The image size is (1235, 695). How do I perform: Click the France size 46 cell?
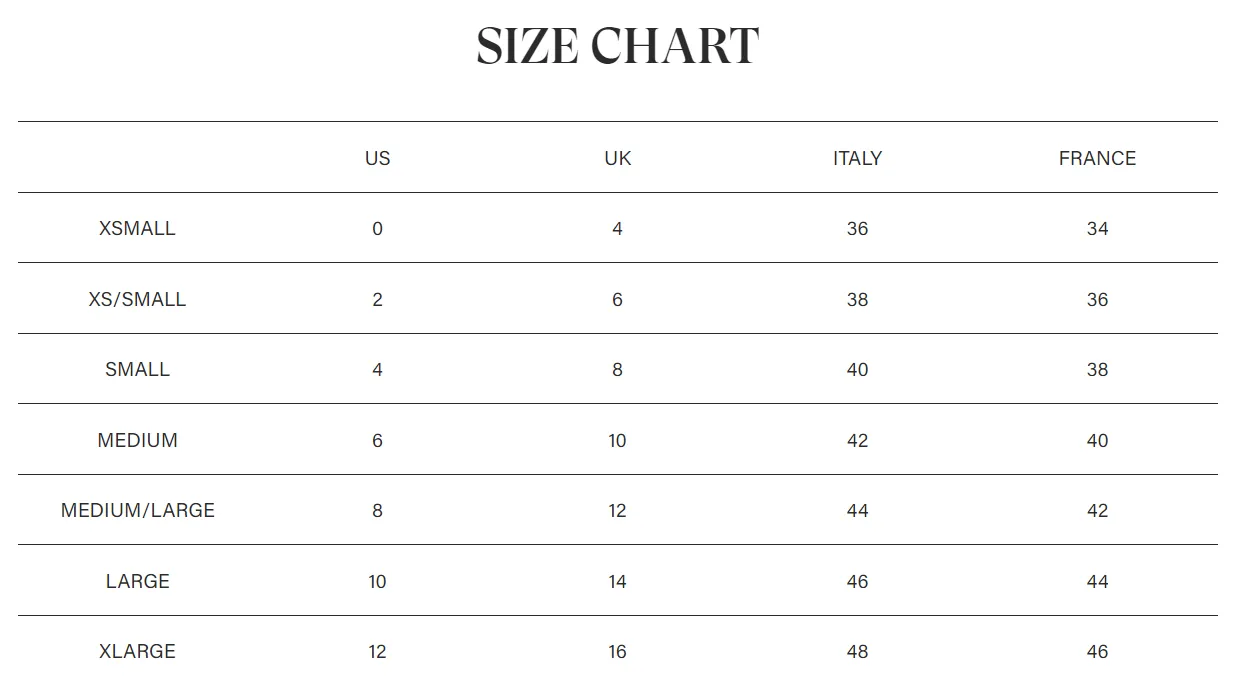[1097, 651]
